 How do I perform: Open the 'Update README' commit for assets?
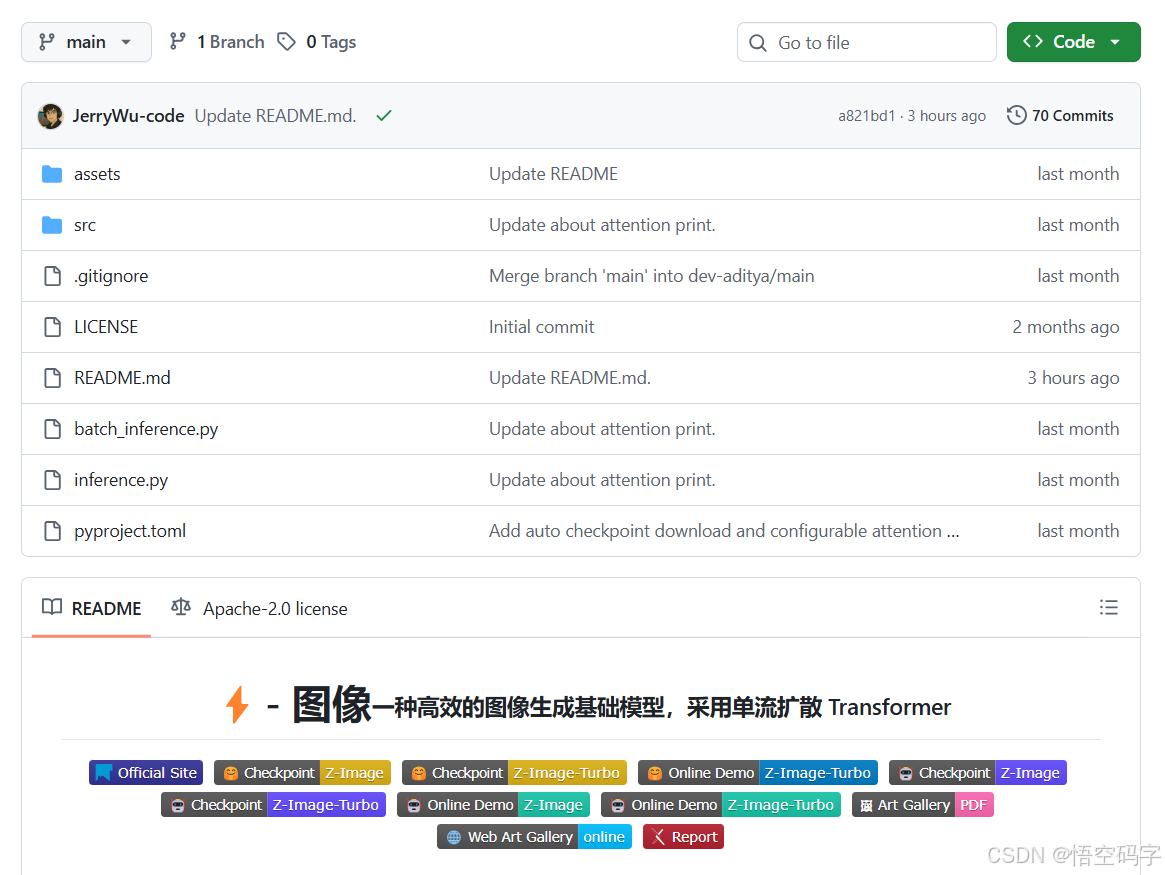[x=554, y=174]
